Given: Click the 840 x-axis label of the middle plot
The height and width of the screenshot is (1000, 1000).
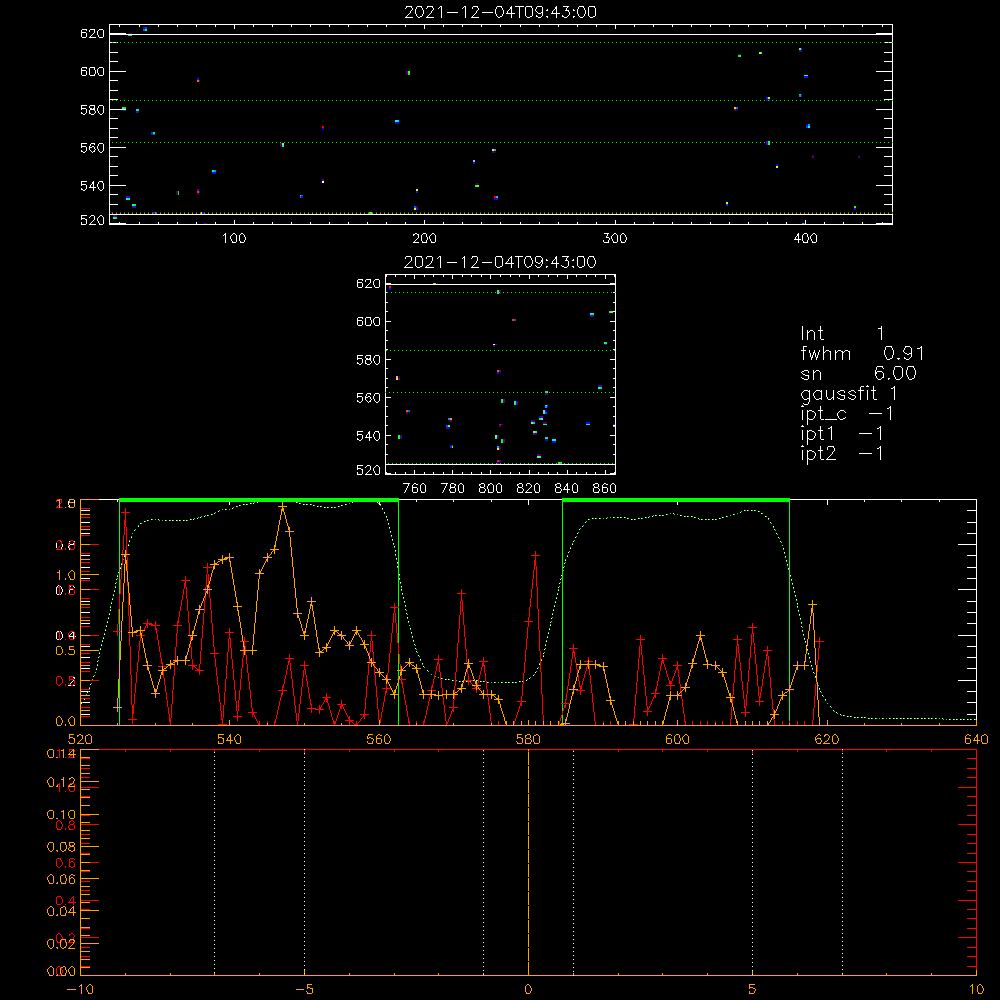Looking at the screenshot, I should click(566, 489).
